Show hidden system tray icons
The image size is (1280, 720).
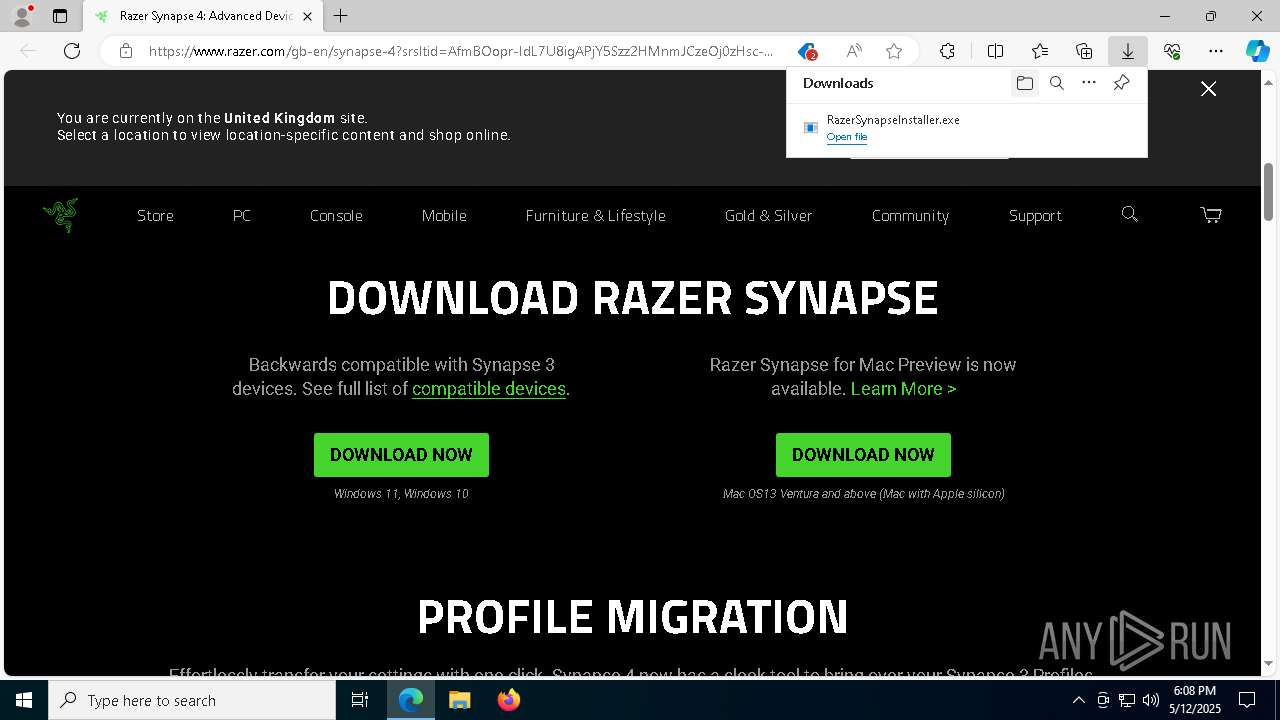pos(1078,700)
